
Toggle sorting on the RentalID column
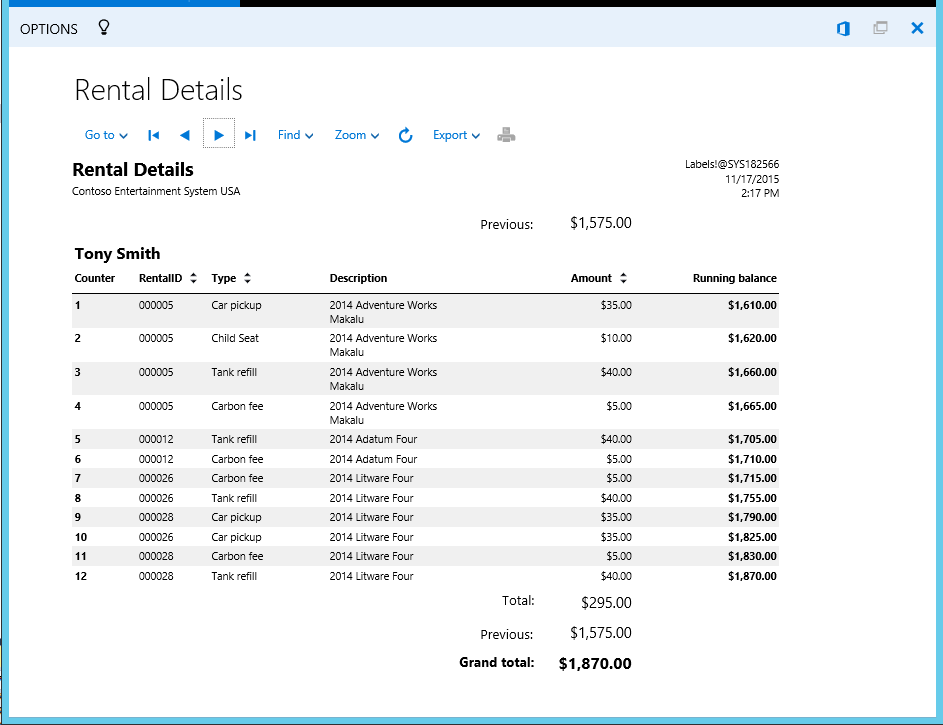[192, 278]
